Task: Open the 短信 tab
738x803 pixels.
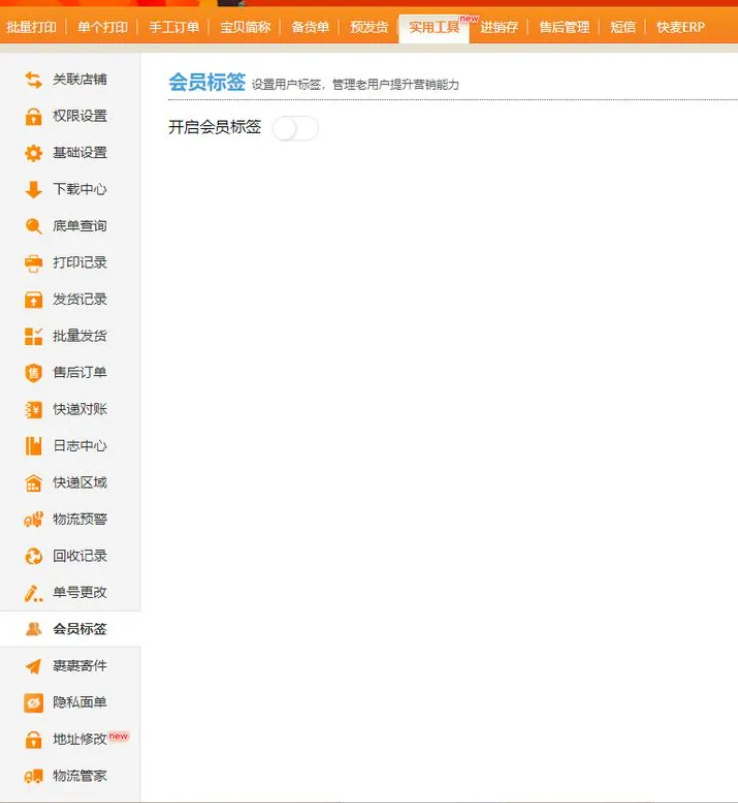Action: click(x=623, y=27)
